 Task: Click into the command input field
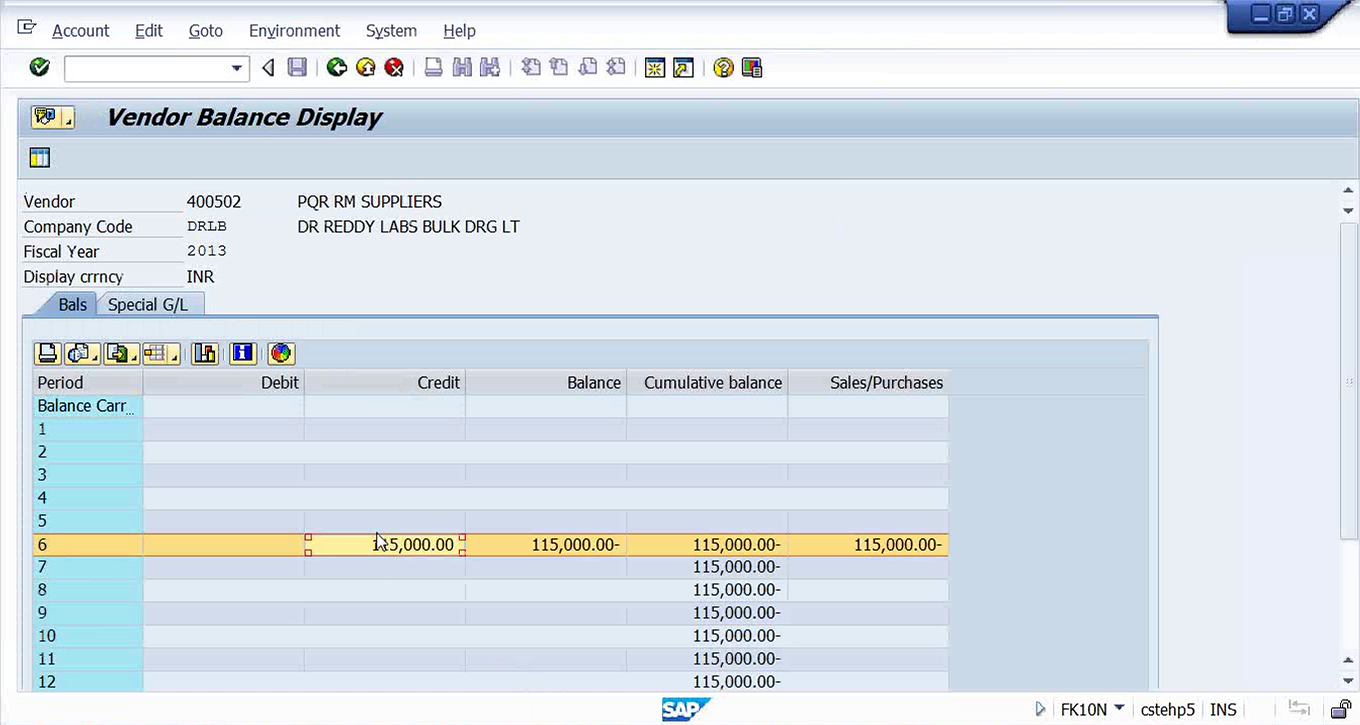146,68
